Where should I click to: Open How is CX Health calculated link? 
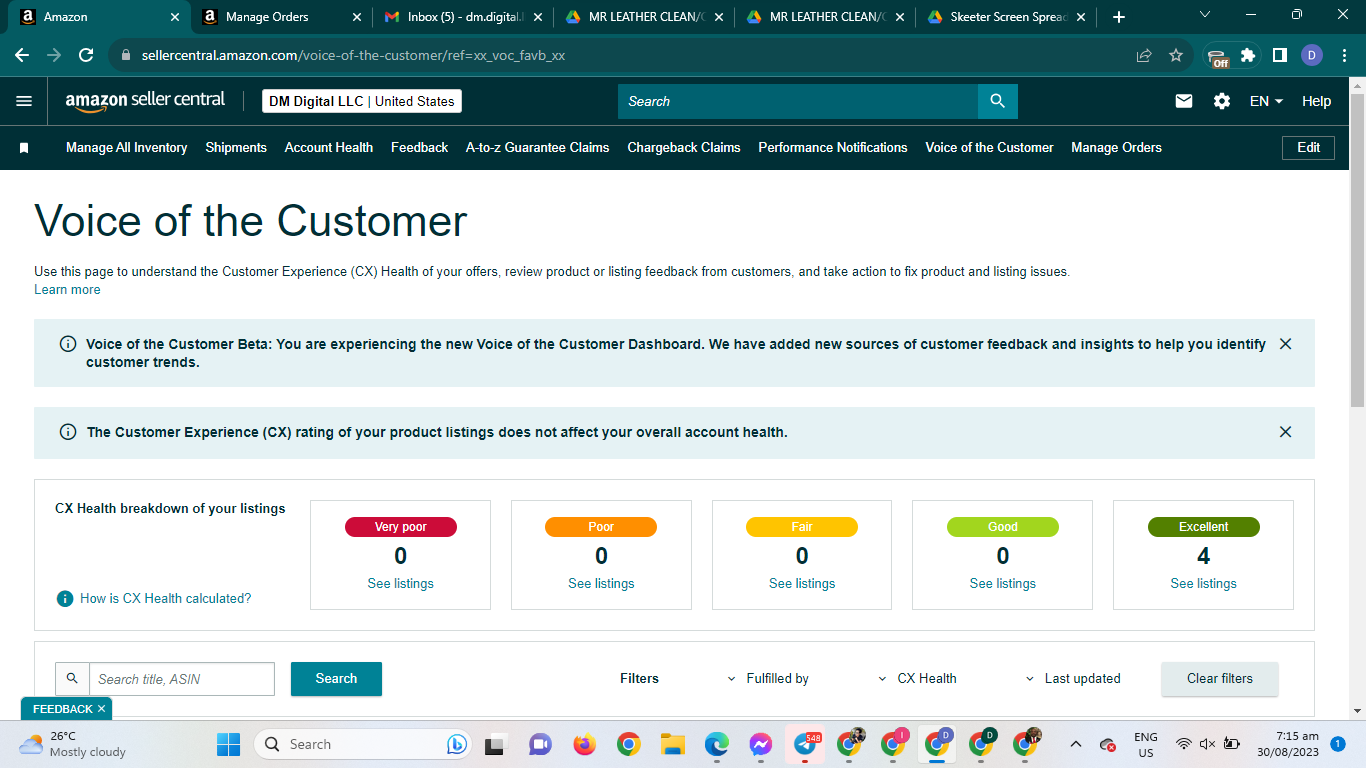(166, 599)
